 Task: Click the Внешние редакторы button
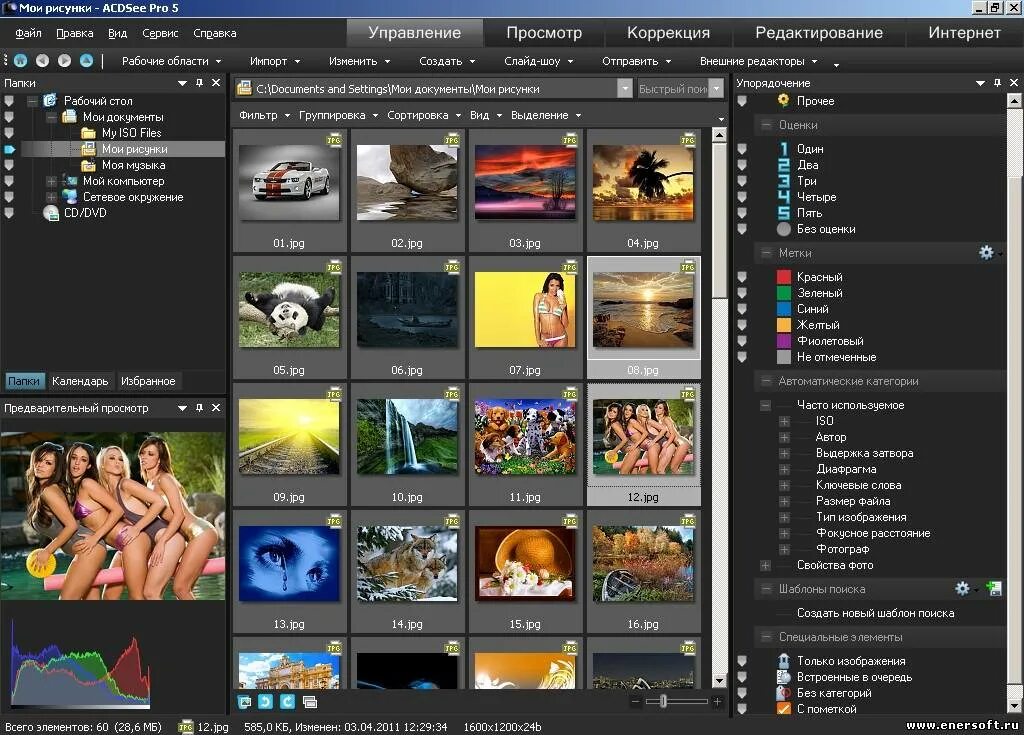758,61
